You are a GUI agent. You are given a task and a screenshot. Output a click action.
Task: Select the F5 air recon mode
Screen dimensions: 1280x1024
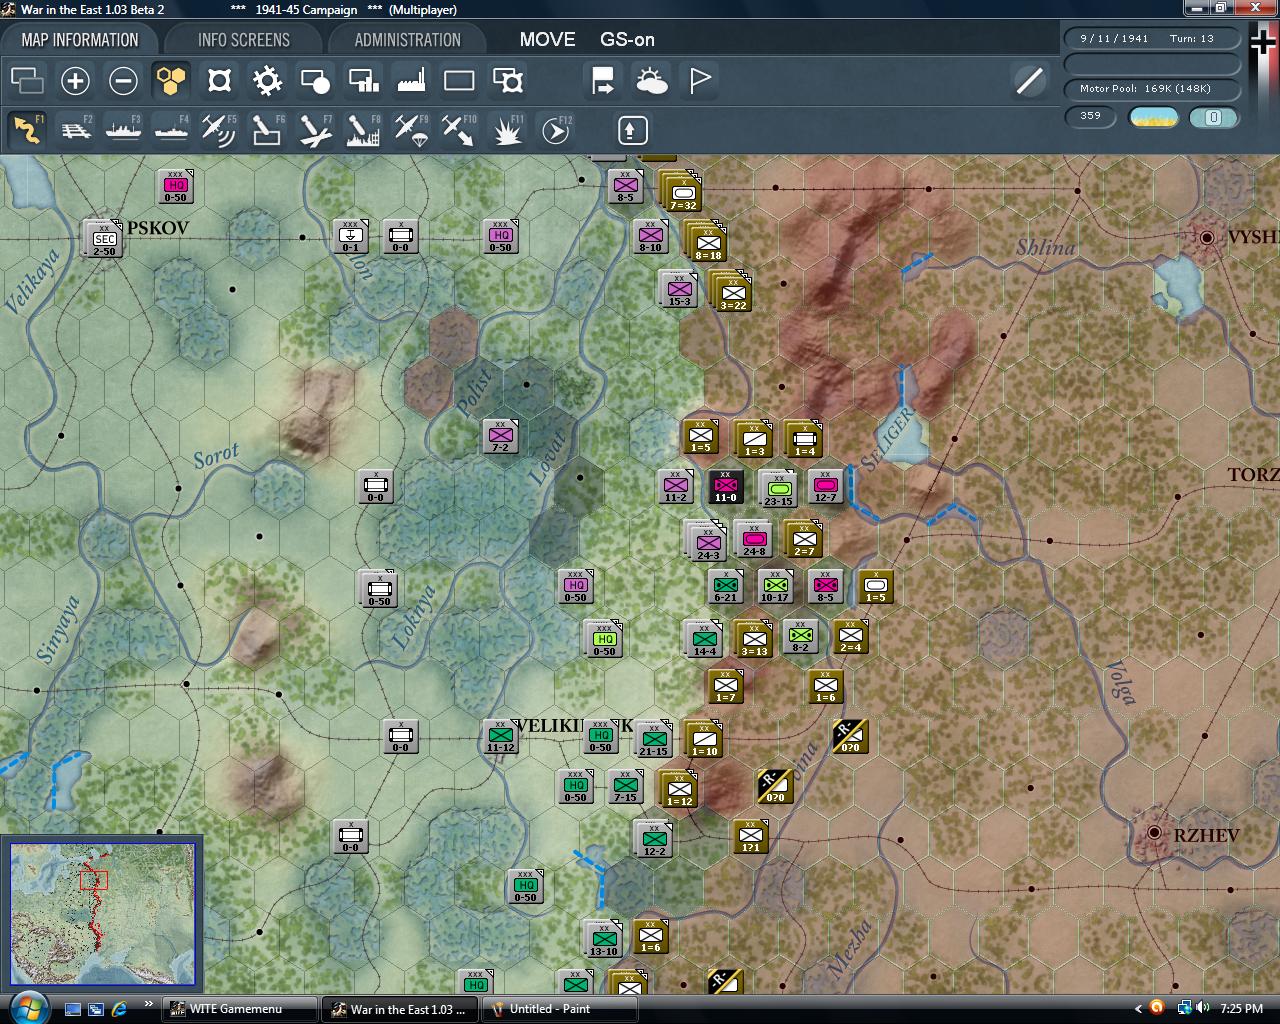[219, 130]
